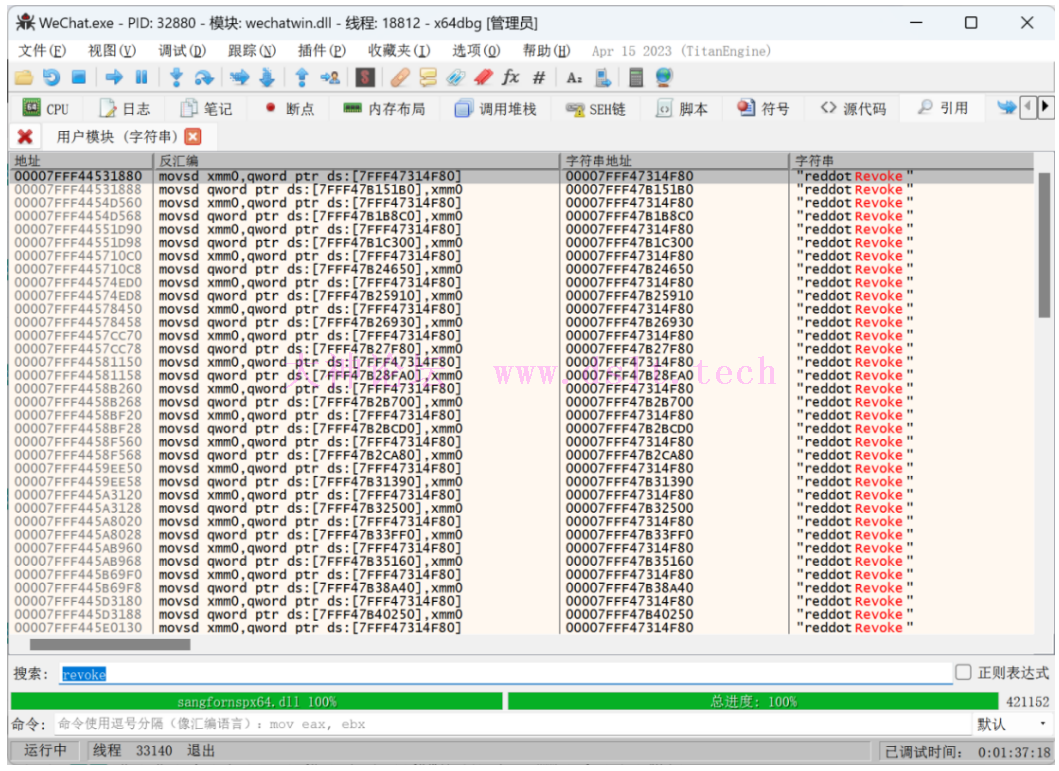Open the 帮助 menu
Viewport: 1059px width, 771px height.
(546, 51)
